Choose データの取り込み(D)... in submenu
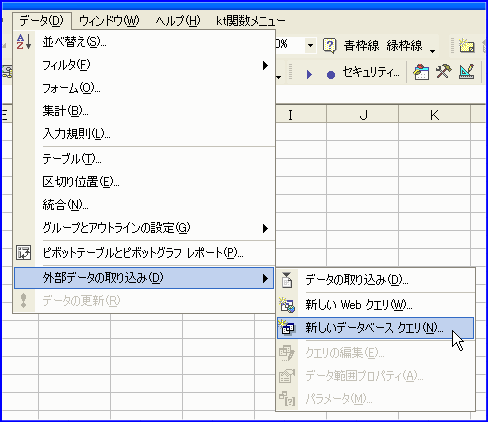This screenshot has height=422, width=488. pyautogui.click(x=376, y=280)
